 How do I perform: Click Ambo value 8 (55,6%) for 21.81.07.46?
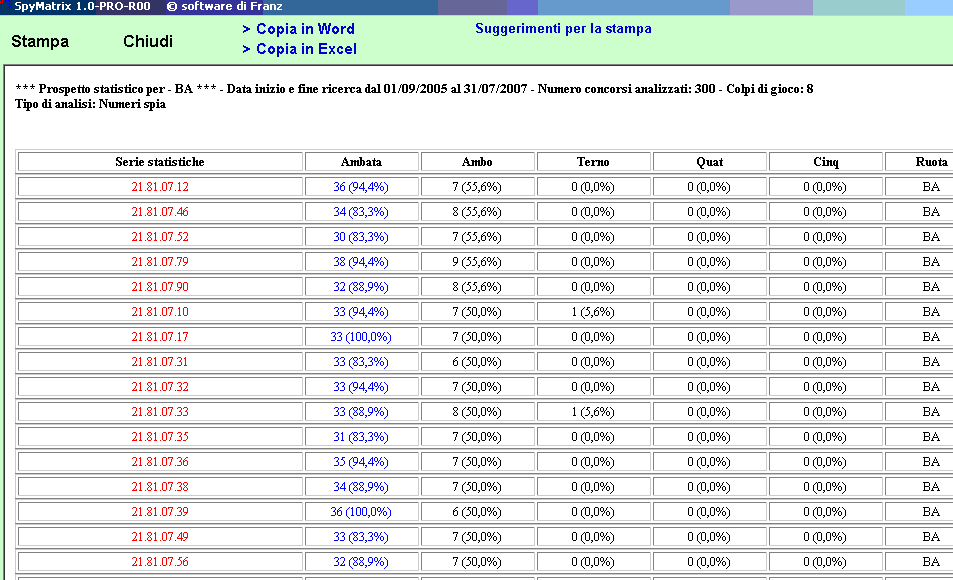click(x=477, y=212)
